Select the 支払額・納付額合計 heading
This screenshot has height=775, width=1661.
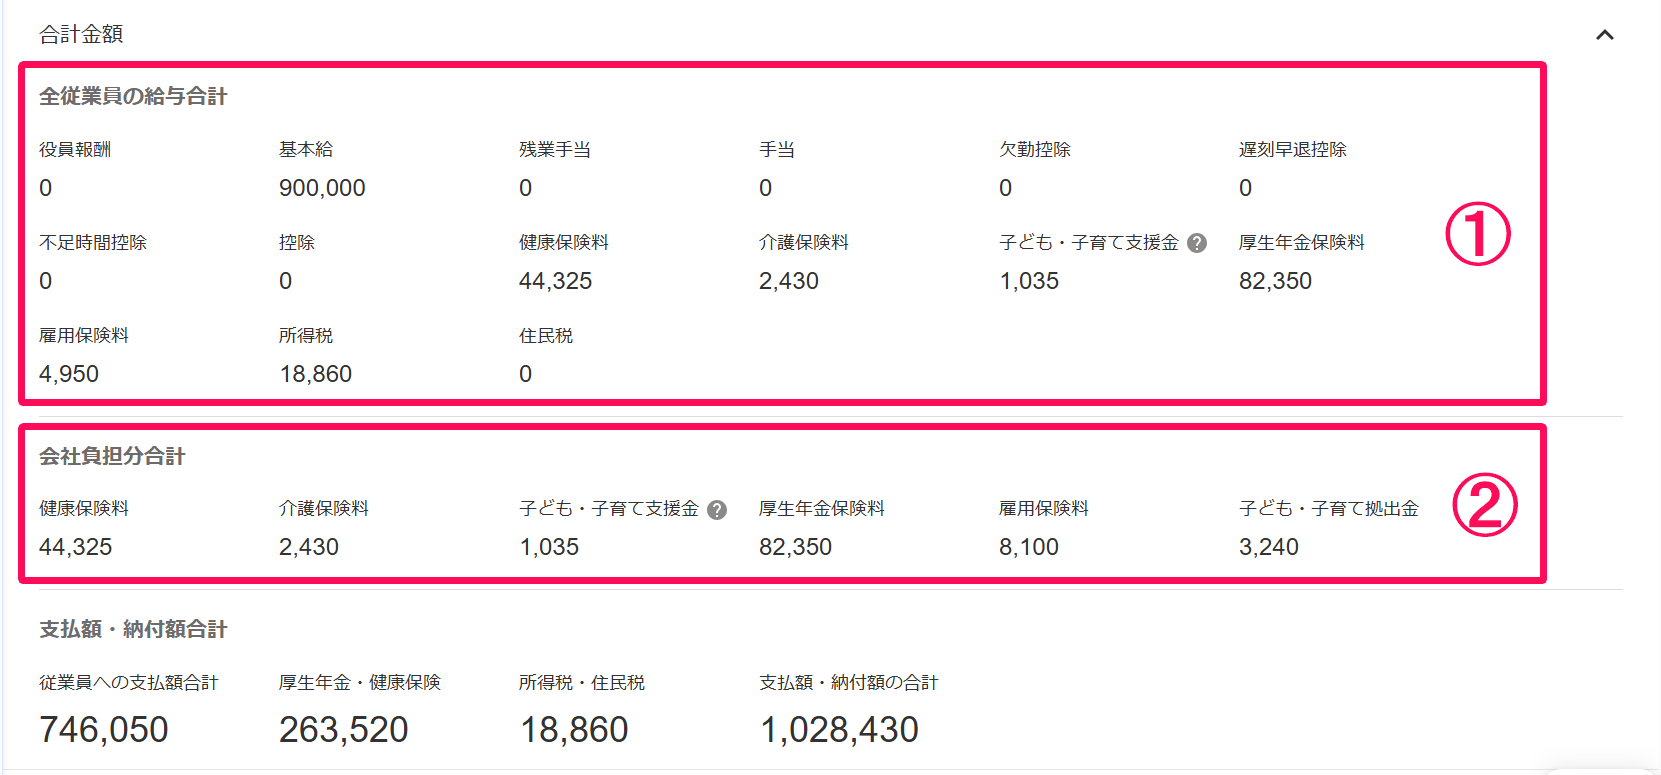click(133, 629)
